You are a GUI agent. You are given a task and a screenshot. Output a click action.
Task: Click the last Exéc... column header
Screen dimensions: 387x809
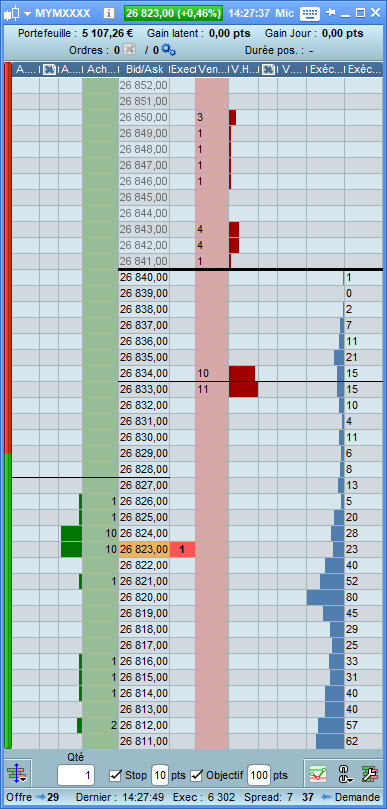coord(363,69)
